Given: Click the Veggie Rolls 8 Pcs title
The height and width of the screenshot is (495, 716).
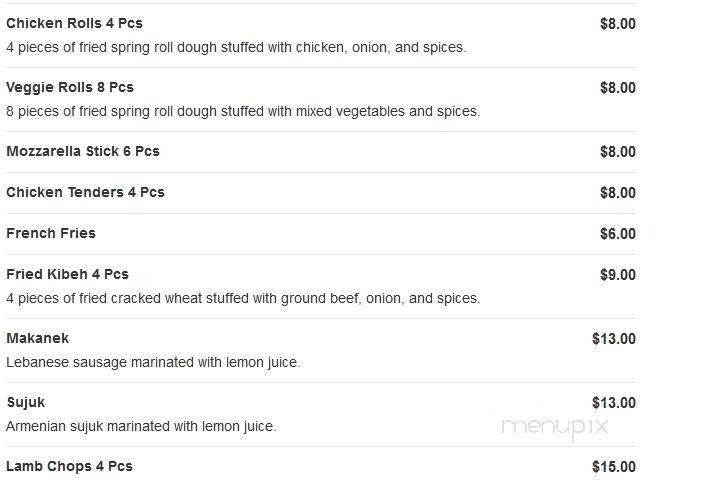Looking at the screenshot, I should (70, 87).
